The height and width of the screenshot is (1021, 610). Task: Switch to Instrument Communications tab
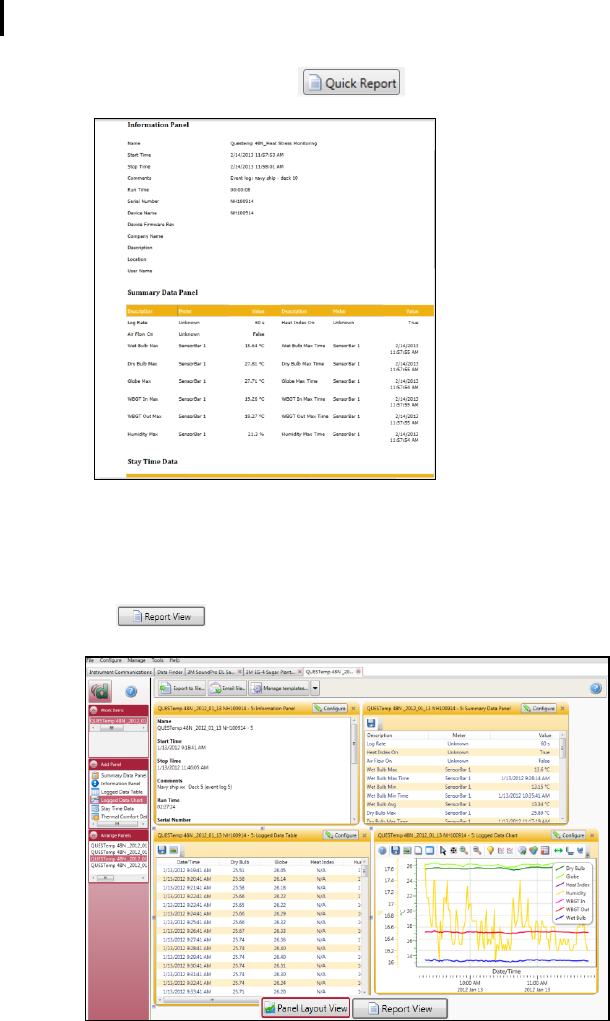pos(120,671)
